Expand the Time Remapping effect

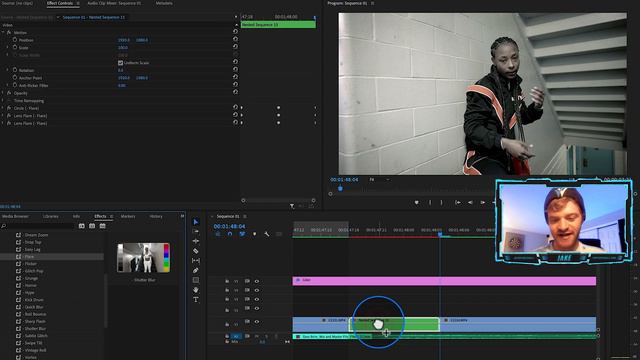pos(3,100)
